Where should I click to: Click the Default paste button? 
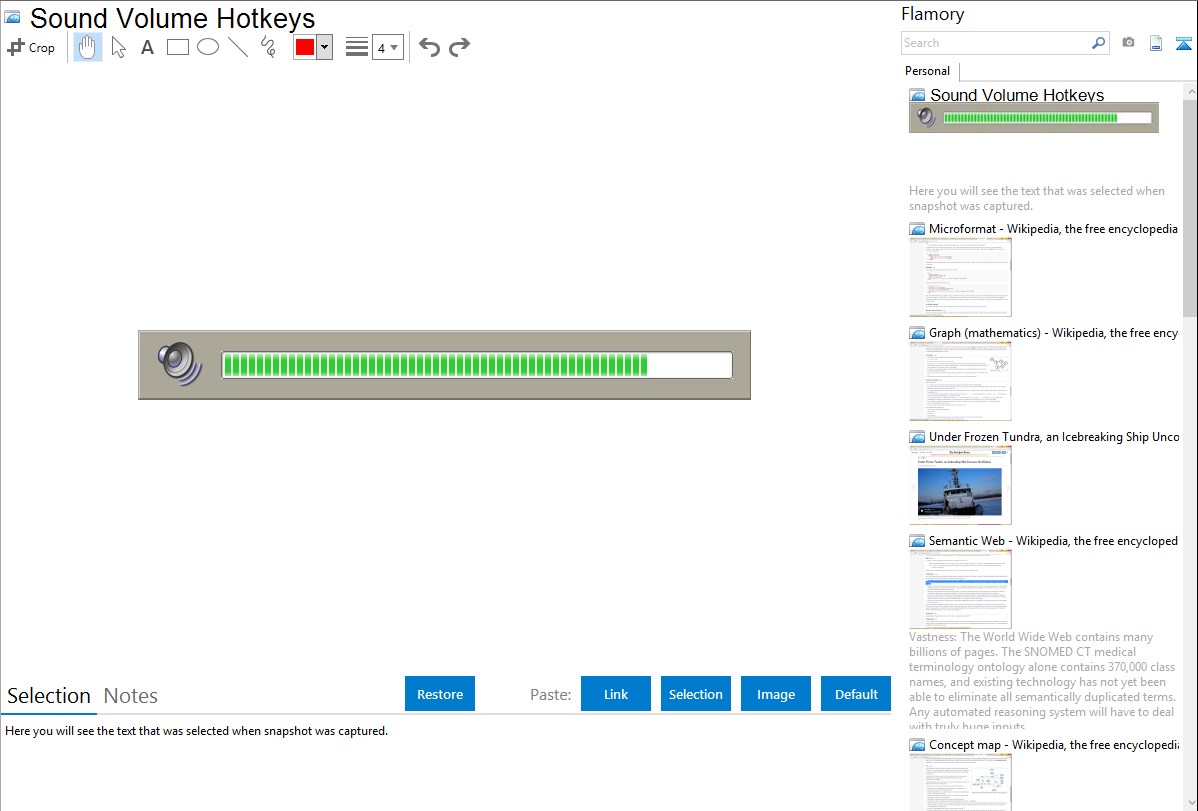(x=856, y=694)
